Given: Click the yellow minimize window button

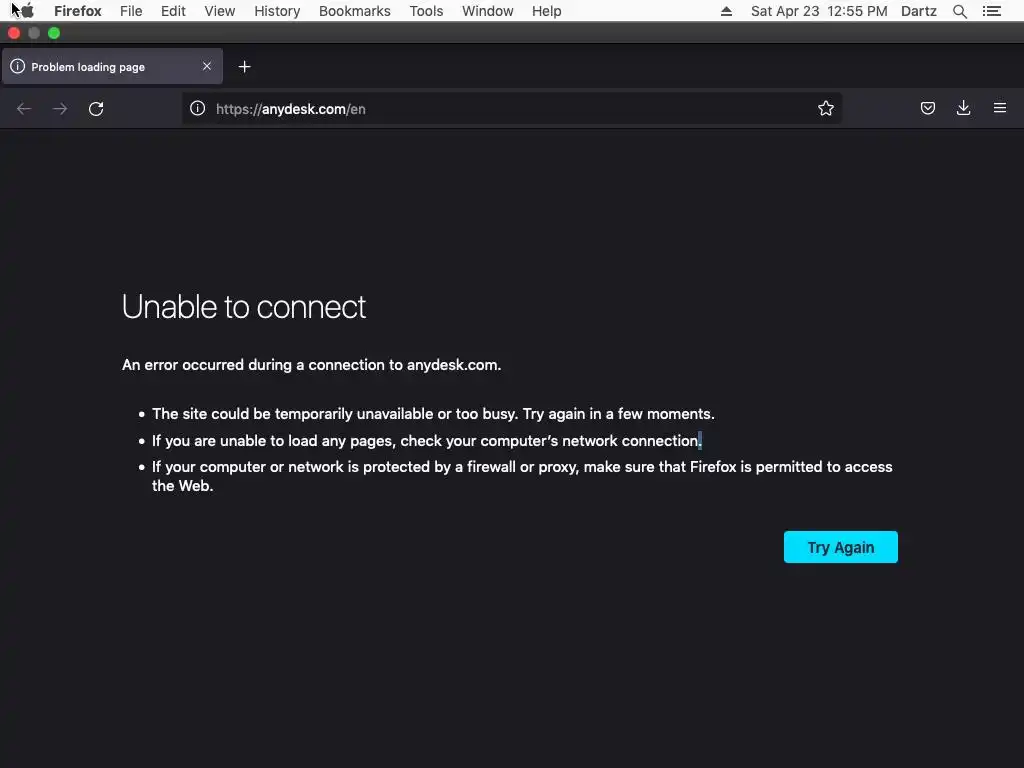Looking at the screenshot, I should (x=34, y=33).
